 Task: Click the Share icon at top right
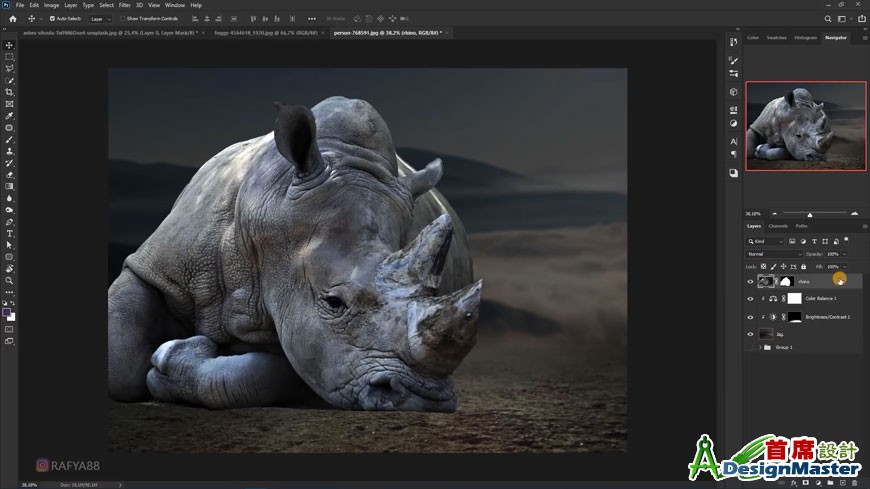(x=862, y=19)
